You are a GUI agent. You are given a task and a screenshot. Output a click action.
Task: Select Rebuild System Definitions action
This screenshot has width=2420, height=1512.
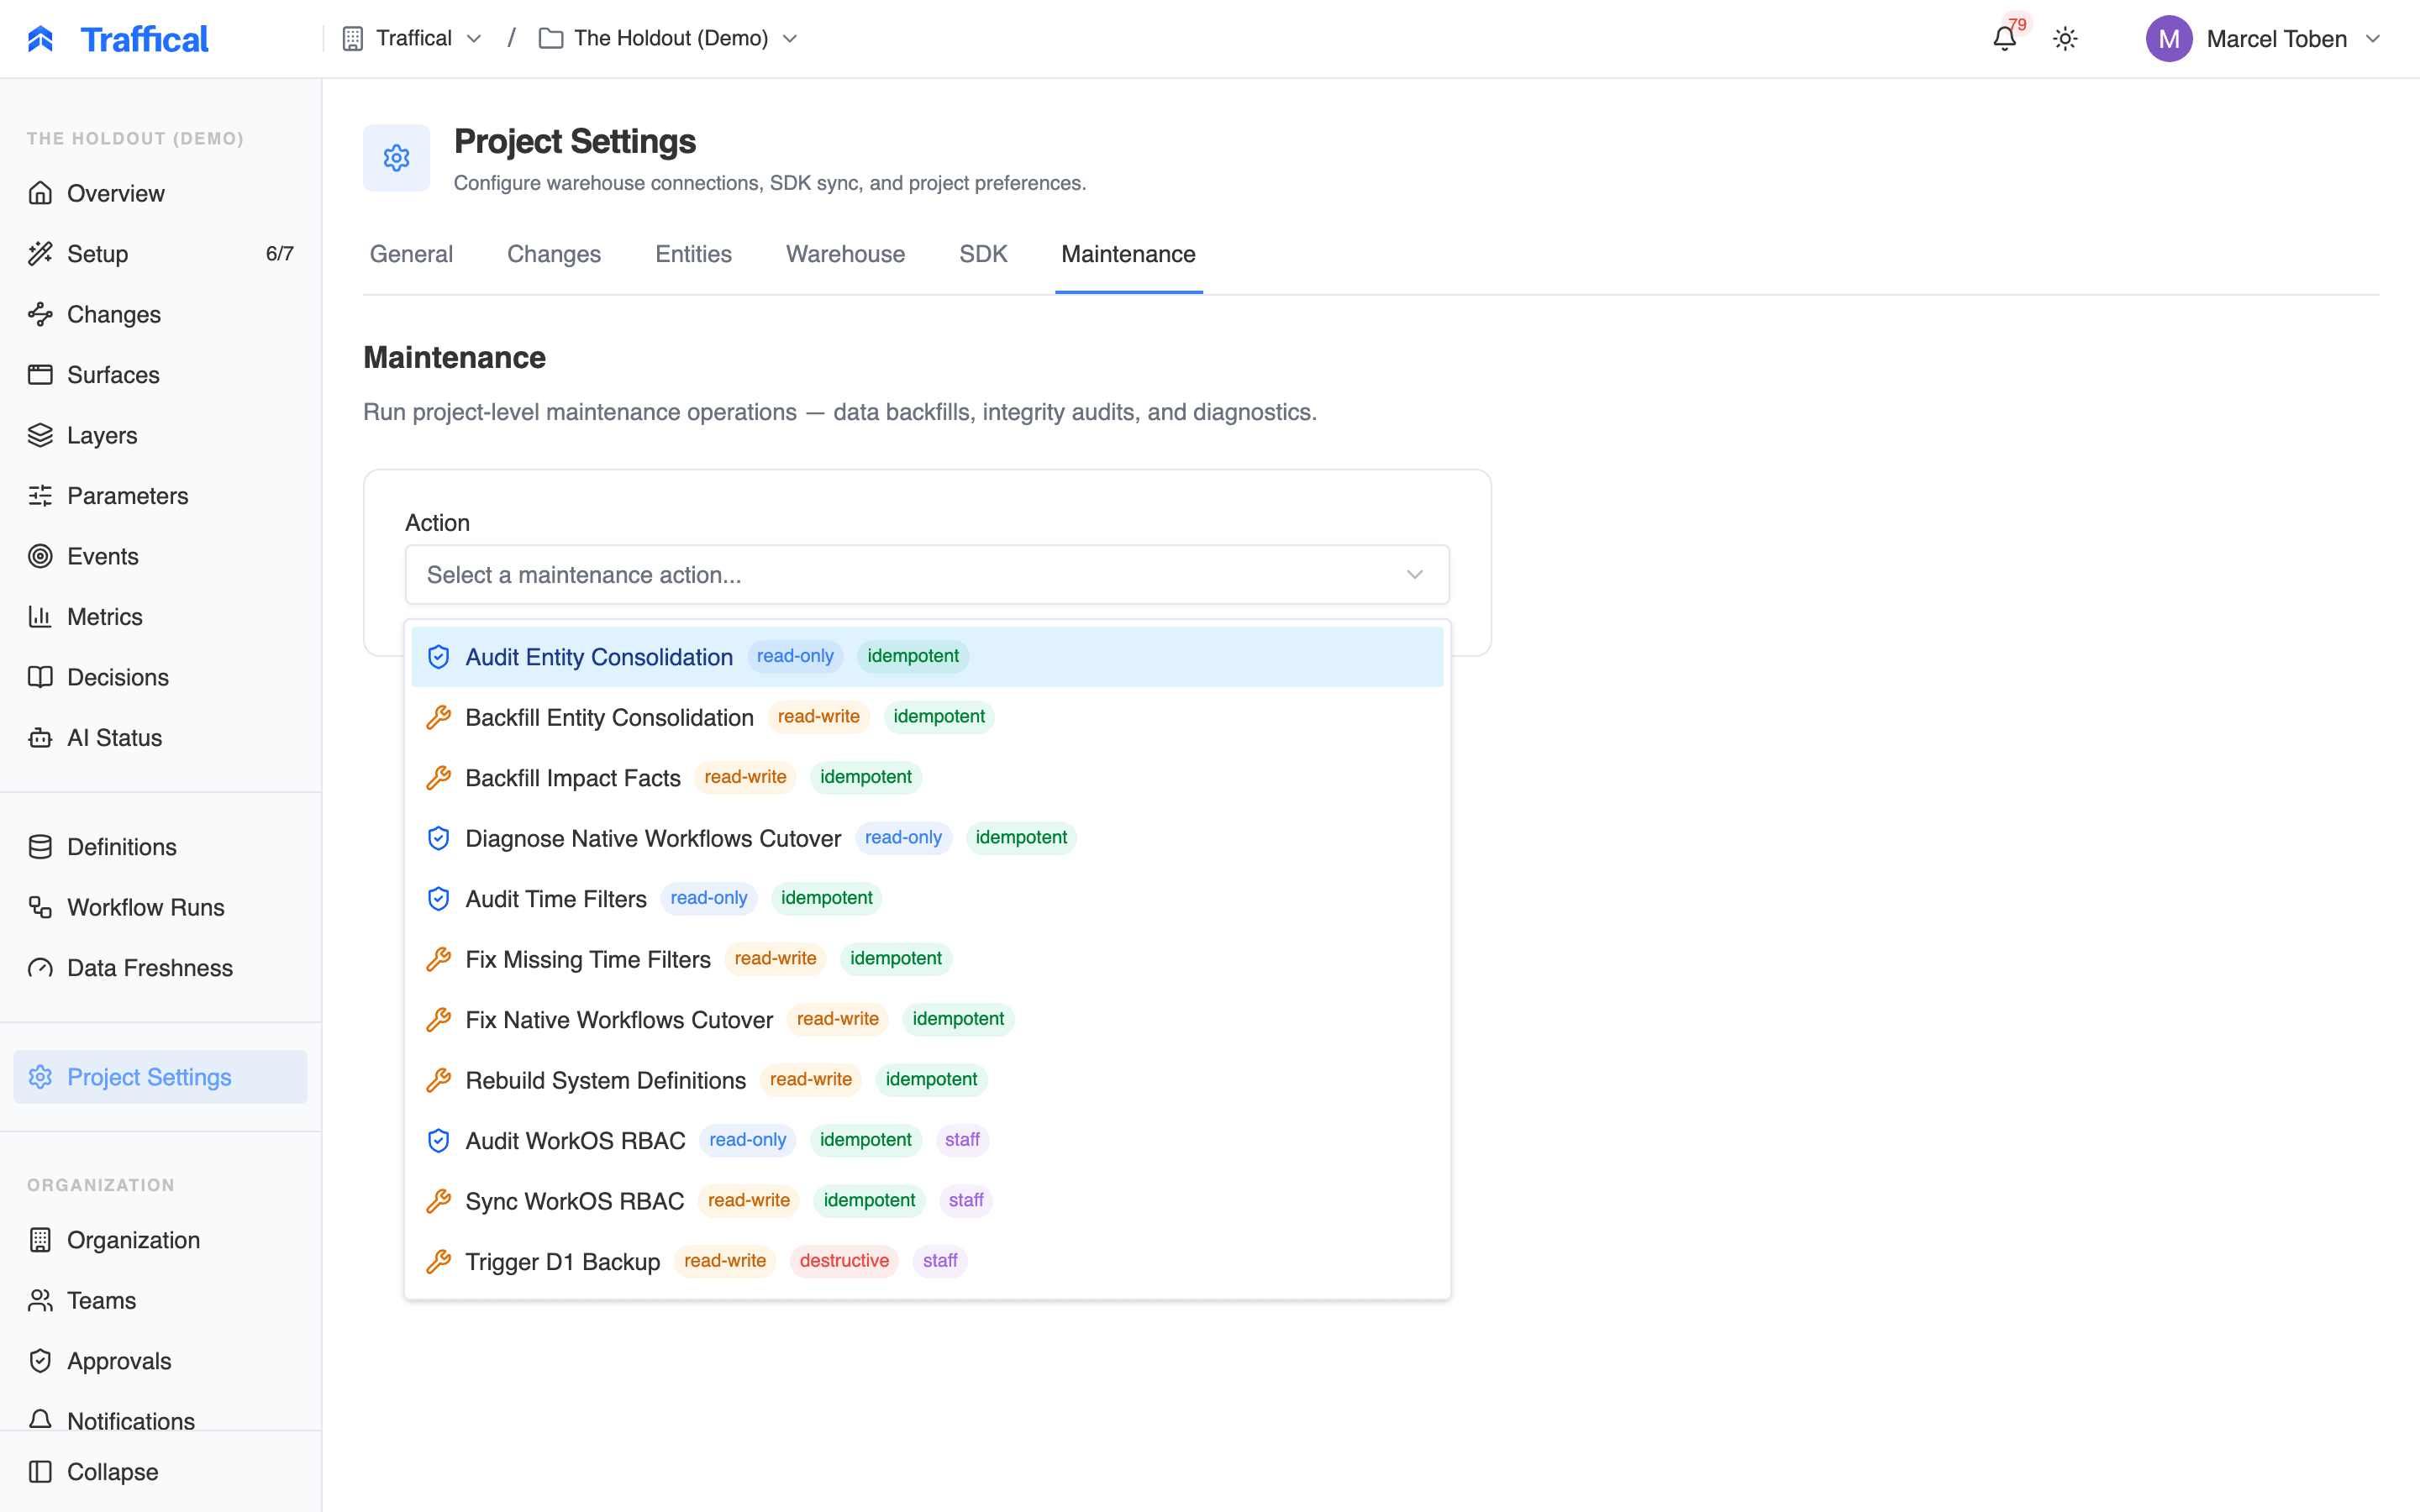(x=927, y=1080)
